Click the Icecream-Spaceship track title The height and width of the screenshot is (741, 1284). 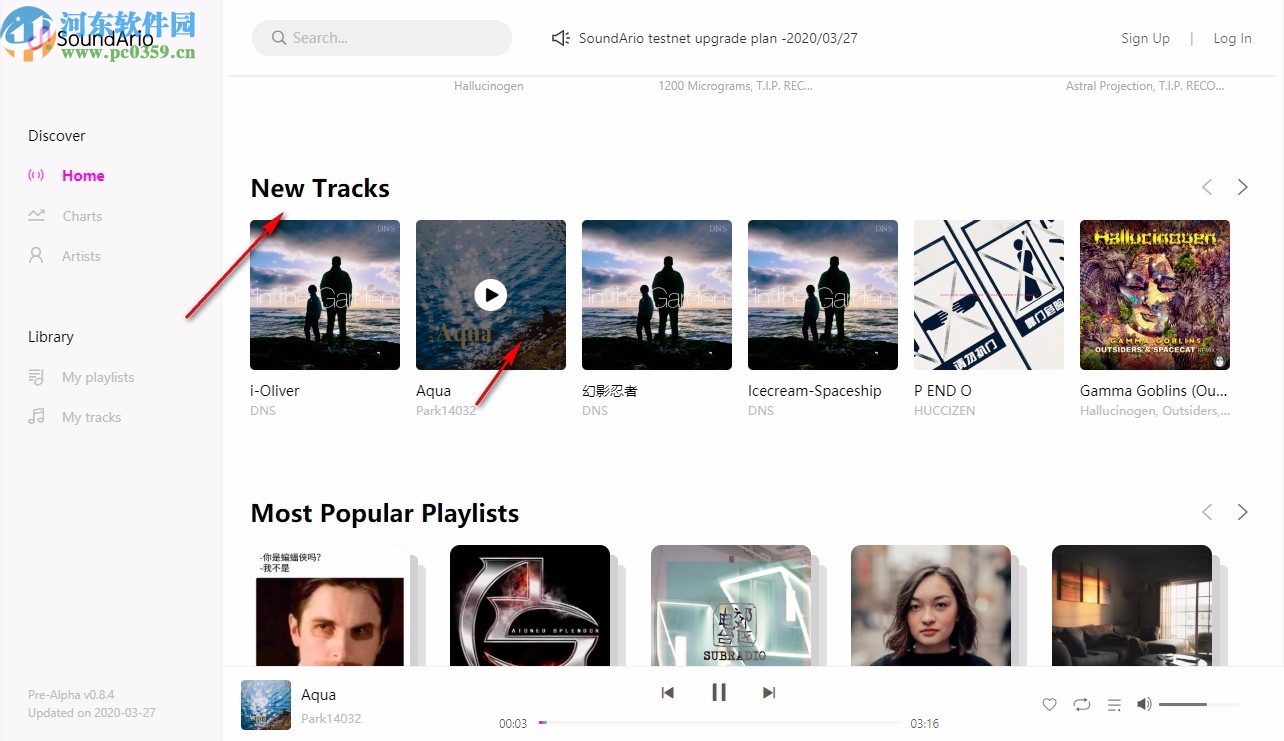click(x=815, y=391)
